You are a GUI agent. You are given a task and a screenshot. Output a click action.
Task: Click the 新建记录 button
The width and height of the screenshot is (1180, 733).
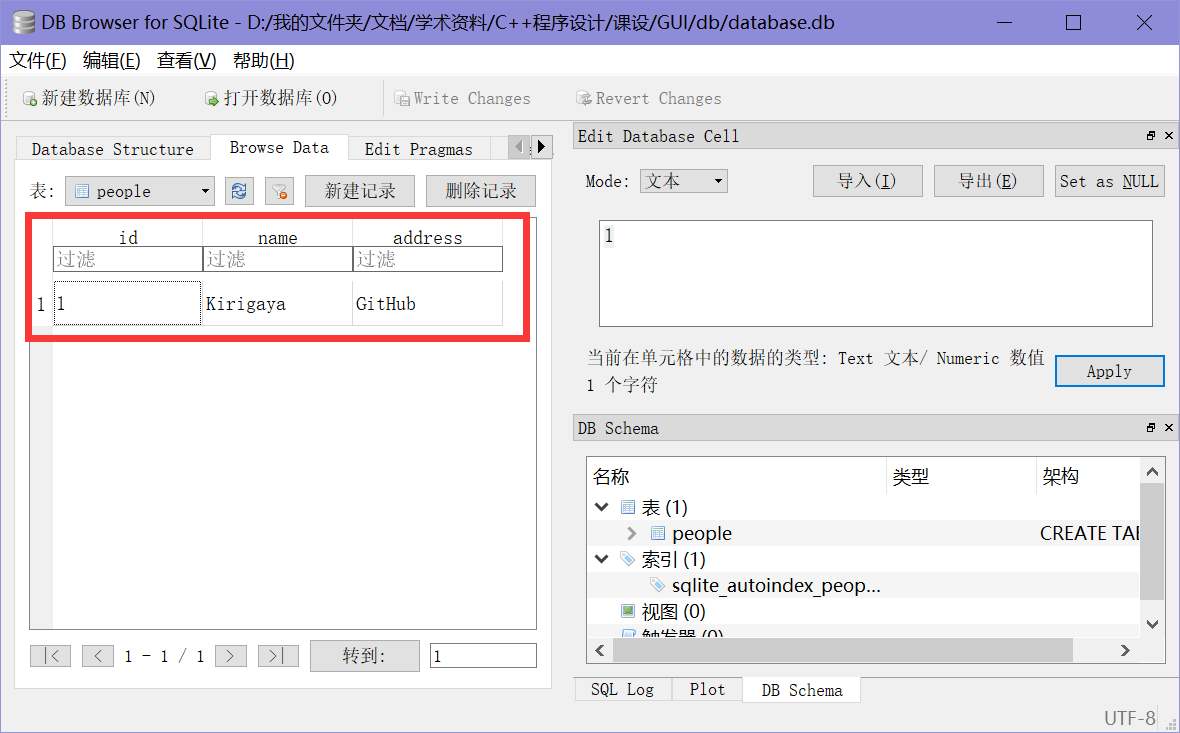point(359,190)
